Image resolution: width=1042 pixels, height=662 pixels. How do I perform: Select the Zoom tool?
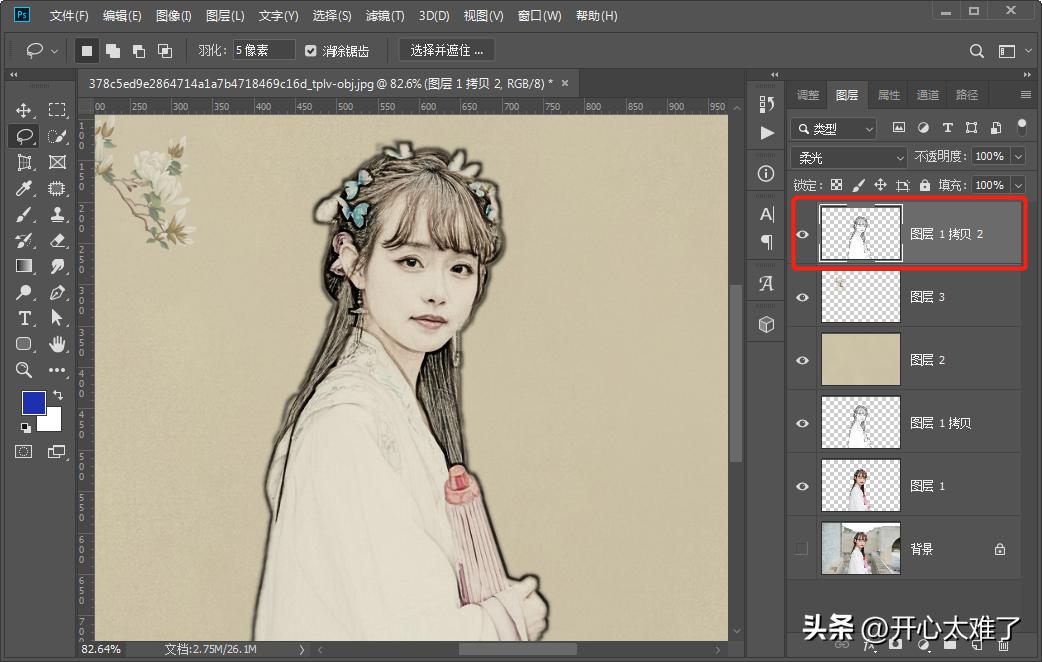click(x=23, y=370)
